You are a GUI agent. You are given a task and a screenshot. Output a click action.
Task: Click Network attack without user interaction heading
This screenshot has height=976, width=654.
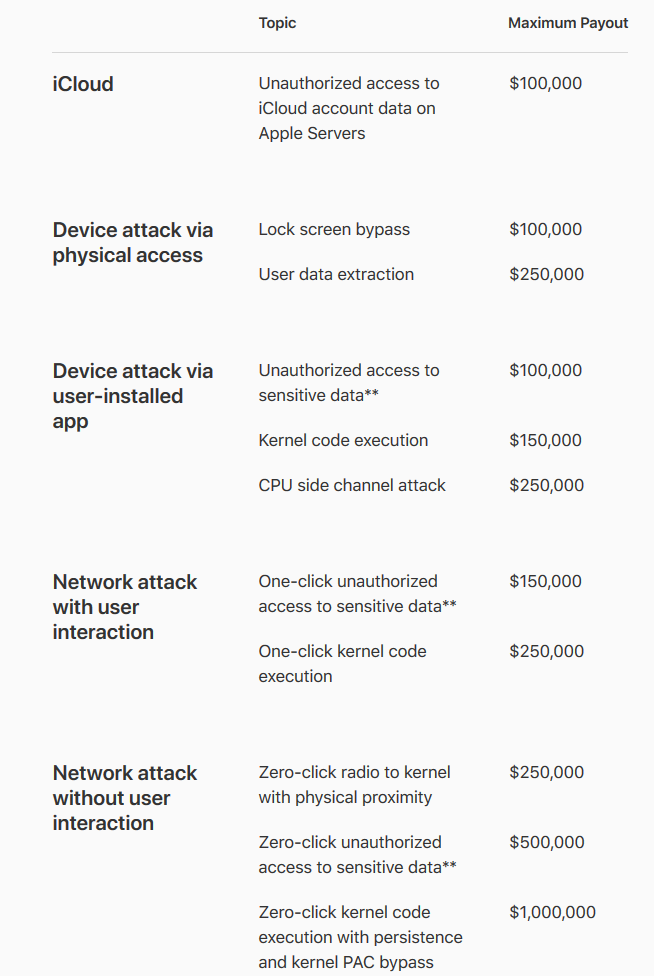click(125, 798)
